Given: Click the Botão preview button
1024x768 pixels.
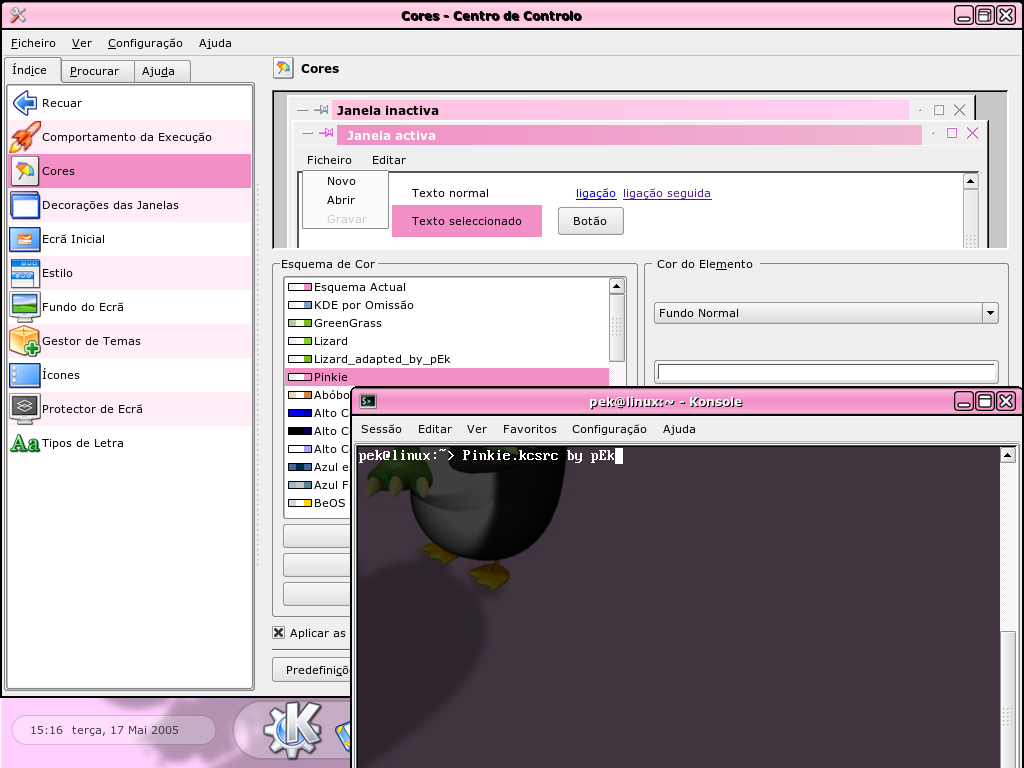Looking at the screenshot, I should (590, 221).
